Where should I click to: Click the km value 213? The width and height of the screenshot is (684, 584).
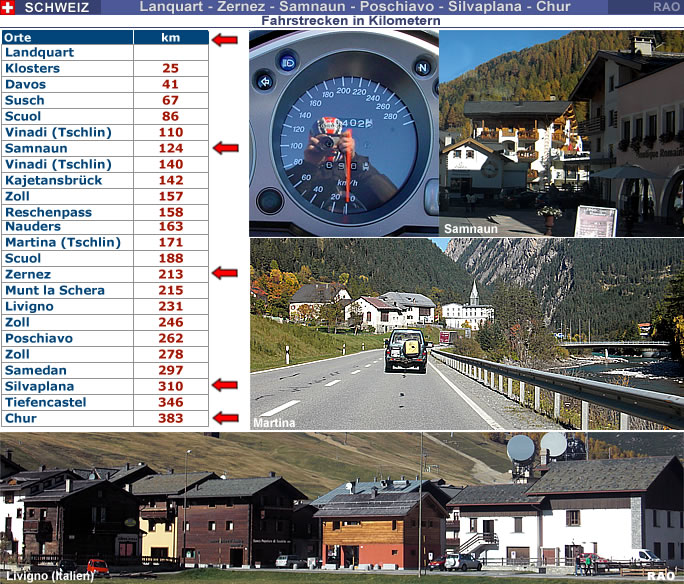coord(171,274)
